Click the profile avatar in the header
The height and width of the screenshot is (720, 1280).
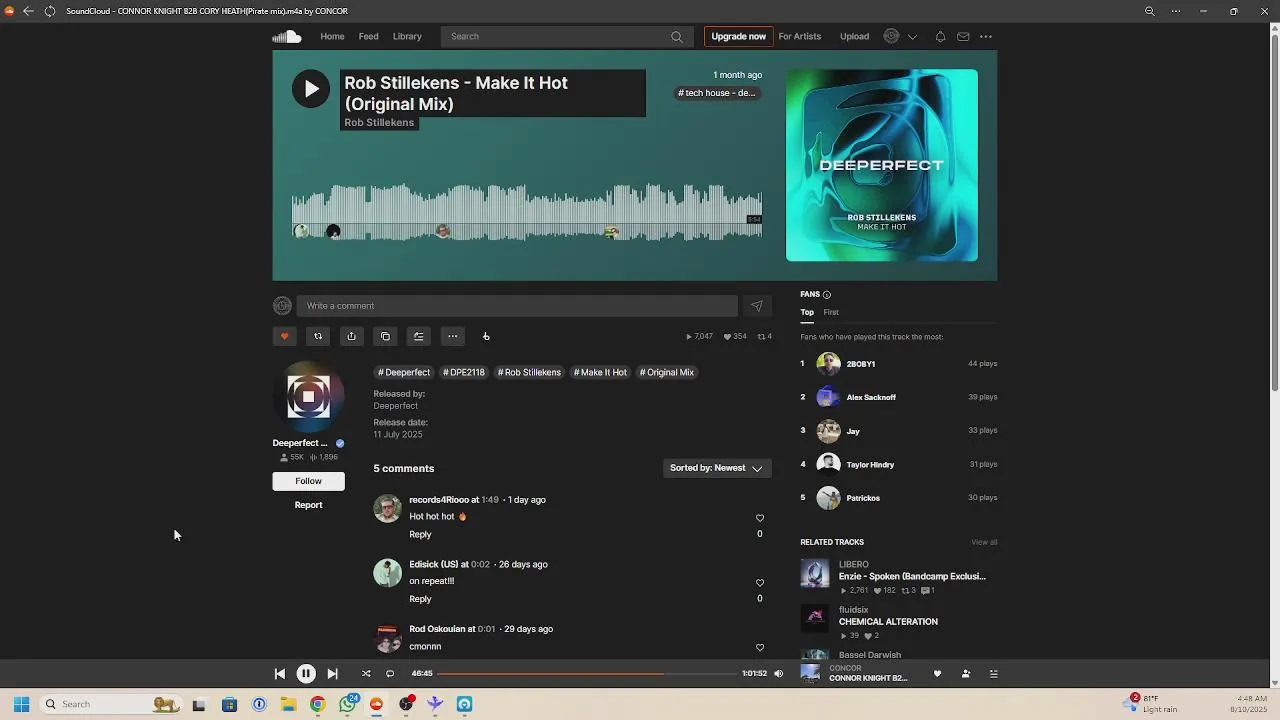coord(891,37)
